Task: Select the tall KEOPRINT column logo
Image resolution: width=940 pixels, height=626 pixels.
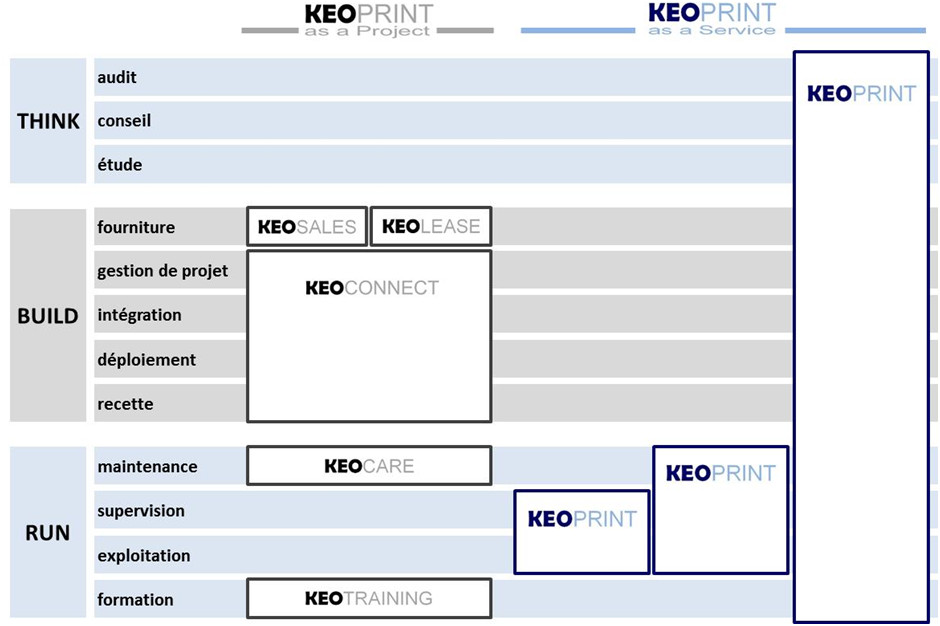Action: [861, 94]
